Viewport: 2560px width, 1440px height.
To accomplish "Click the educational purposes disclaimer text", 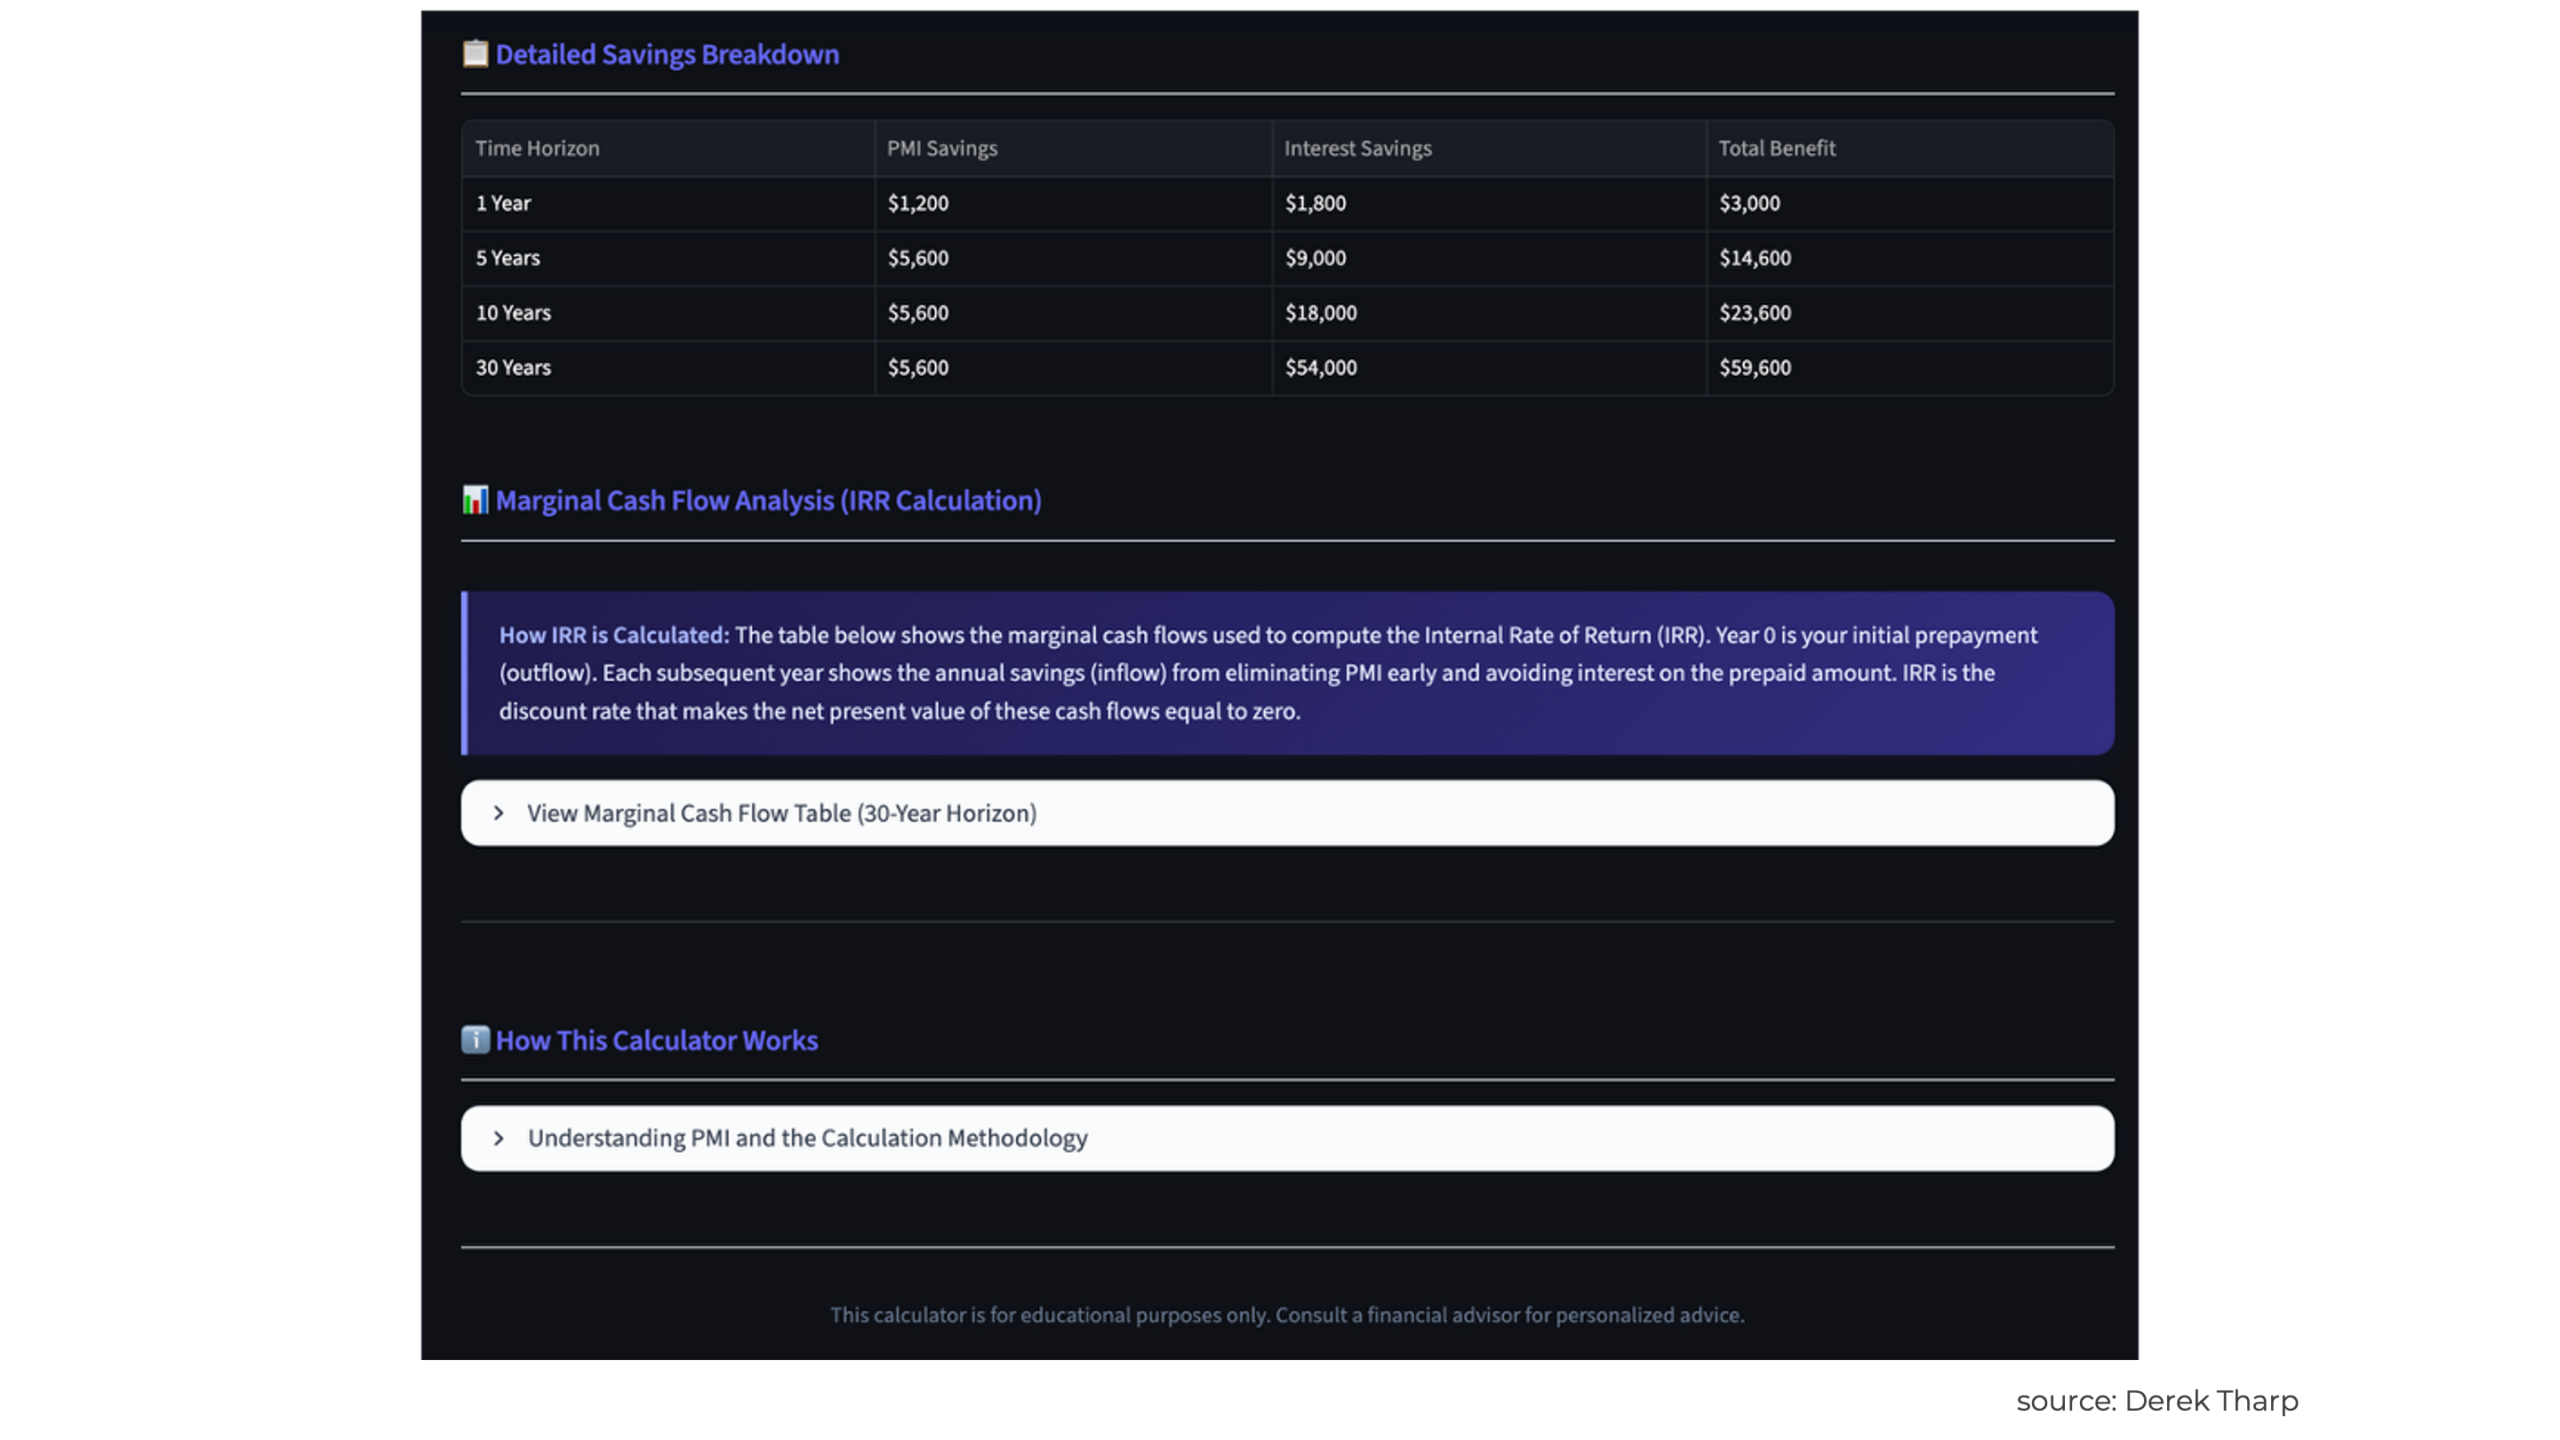I will click(x=1286, y=1315).
